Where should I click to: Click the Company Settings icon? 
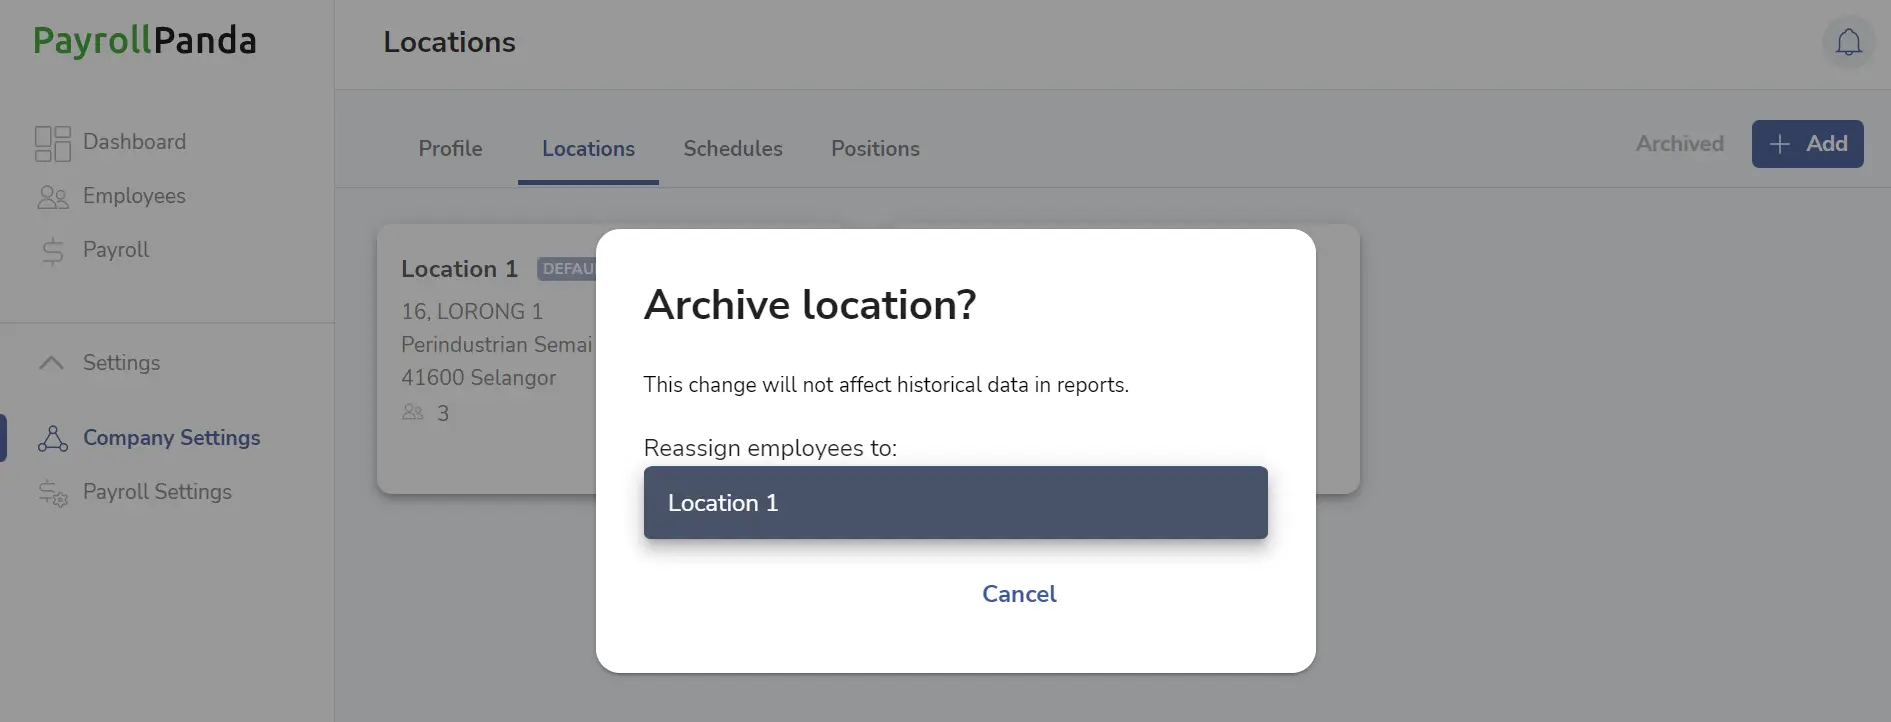point(53,438)
